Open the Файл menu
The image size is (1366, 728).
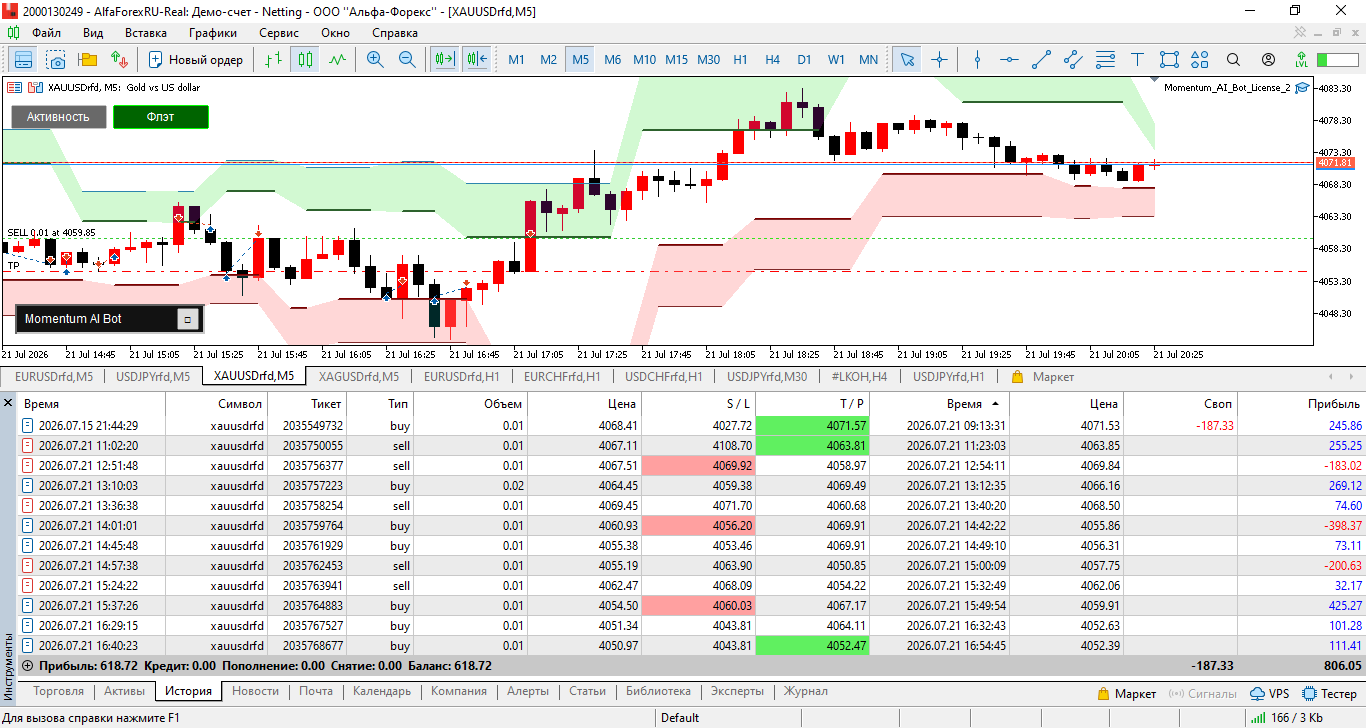(47, 33)
